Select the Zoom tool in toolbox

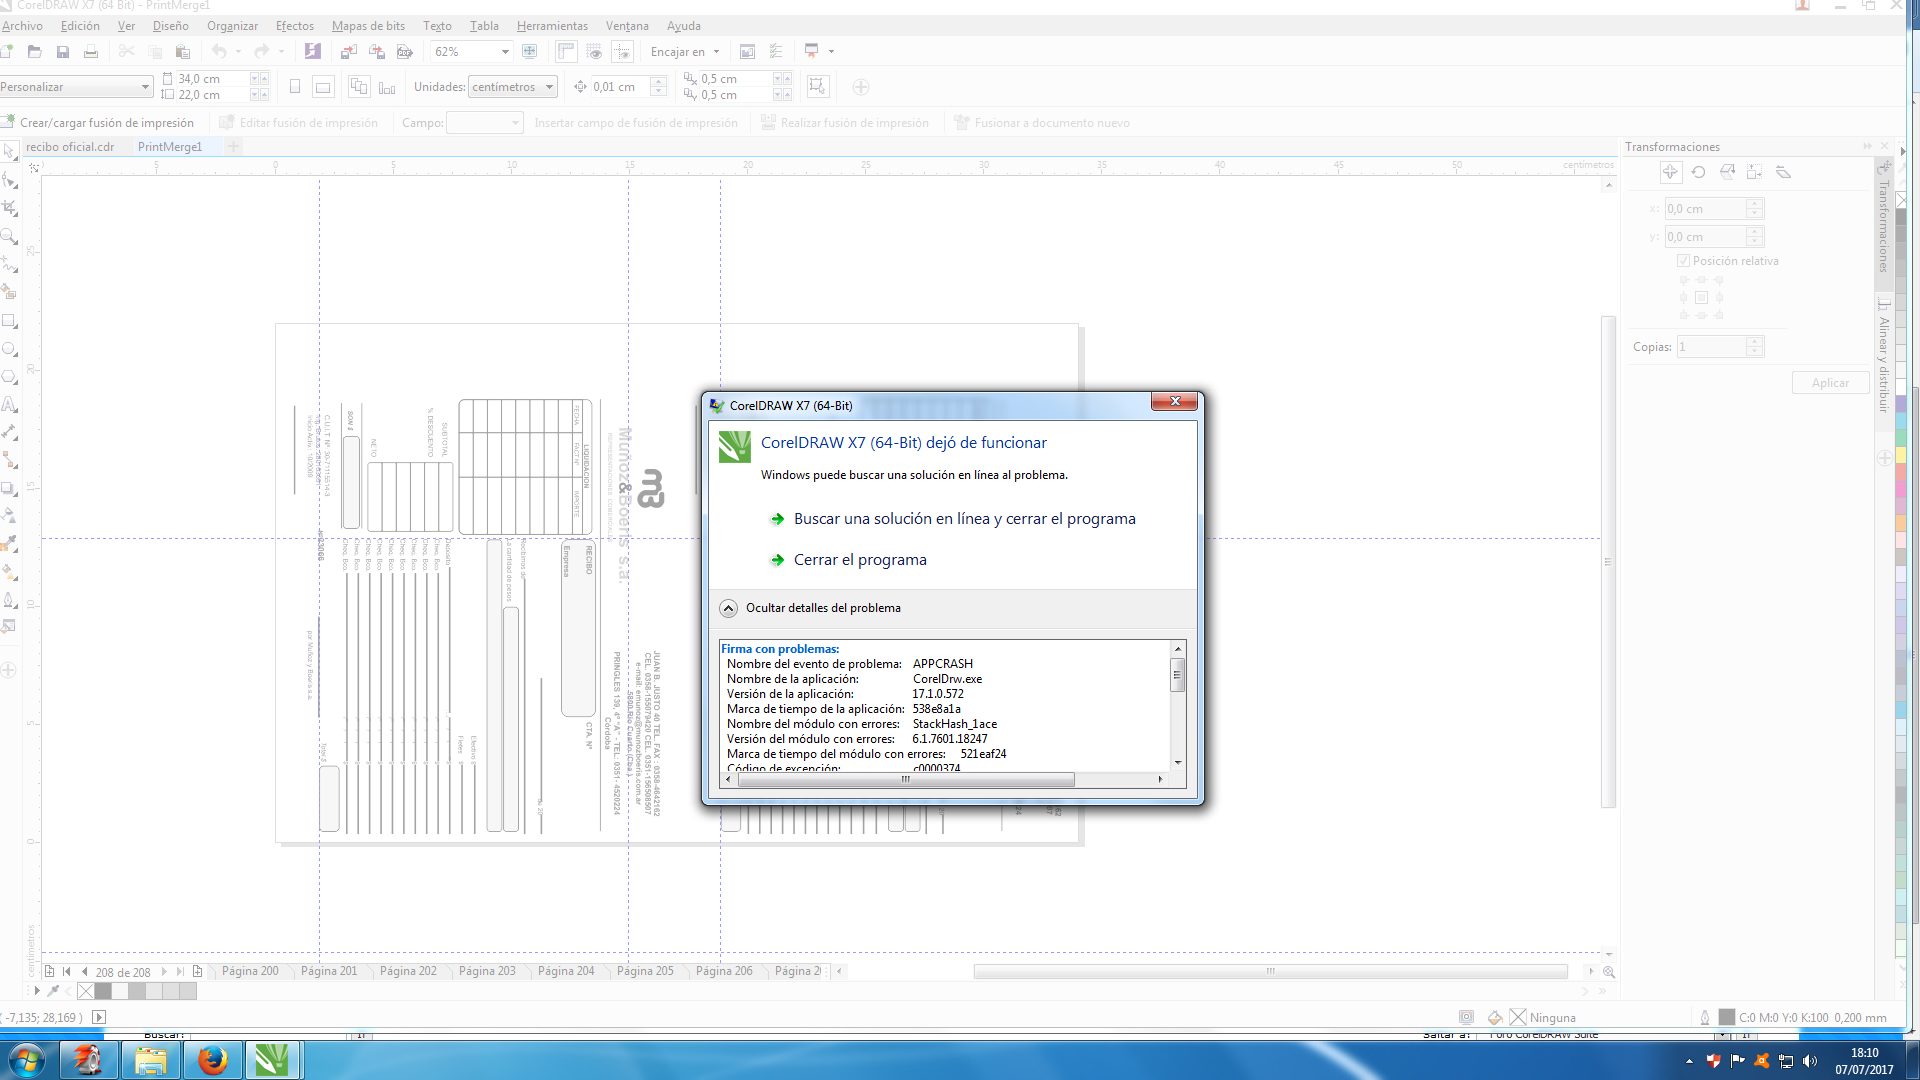coord(9,236)
